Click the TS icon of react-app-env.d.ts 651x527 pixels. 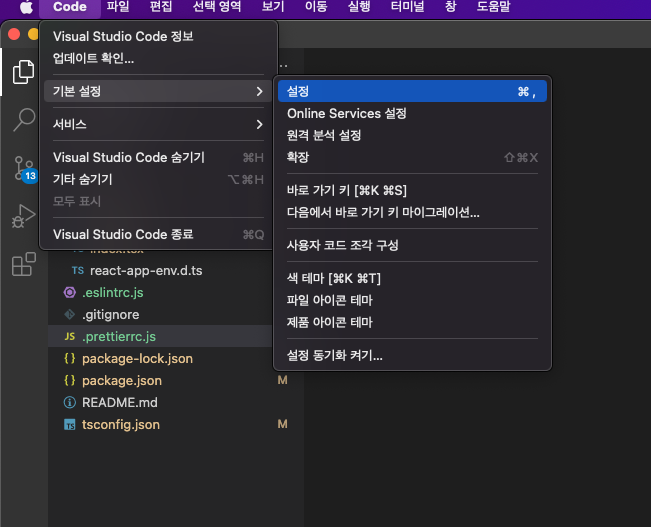[78, 271]
